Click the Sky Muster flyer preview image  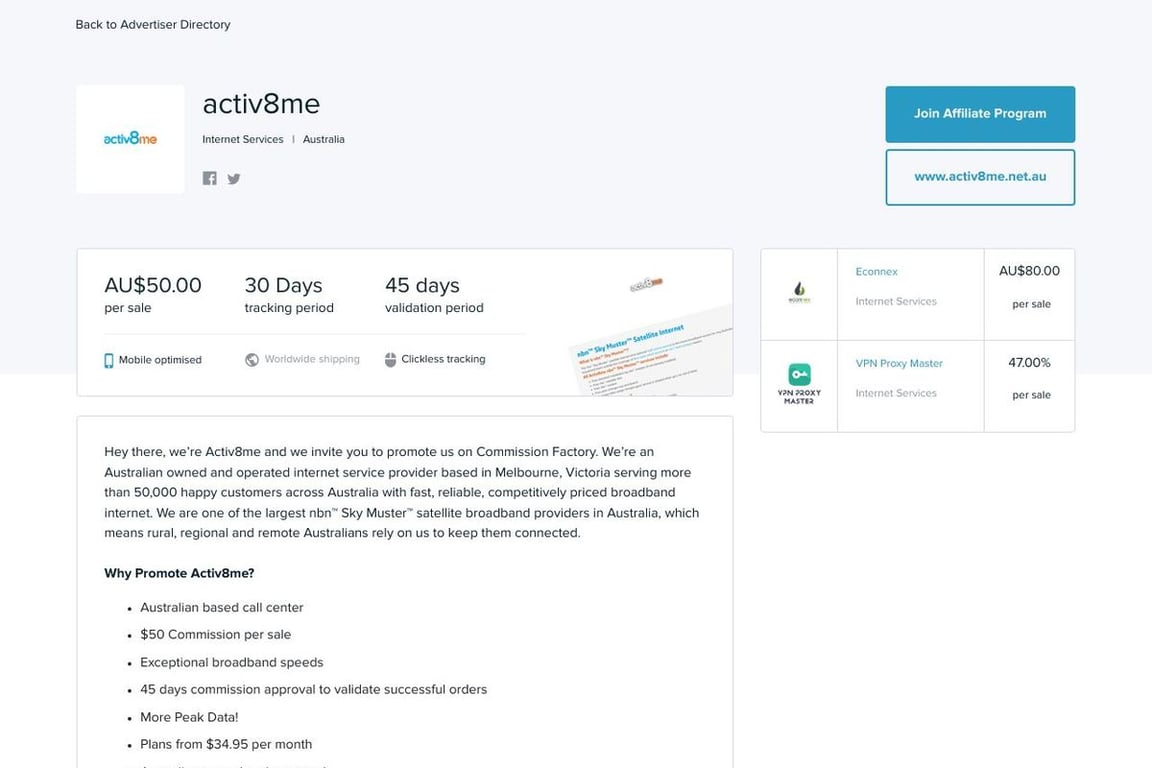click(648, 330)
